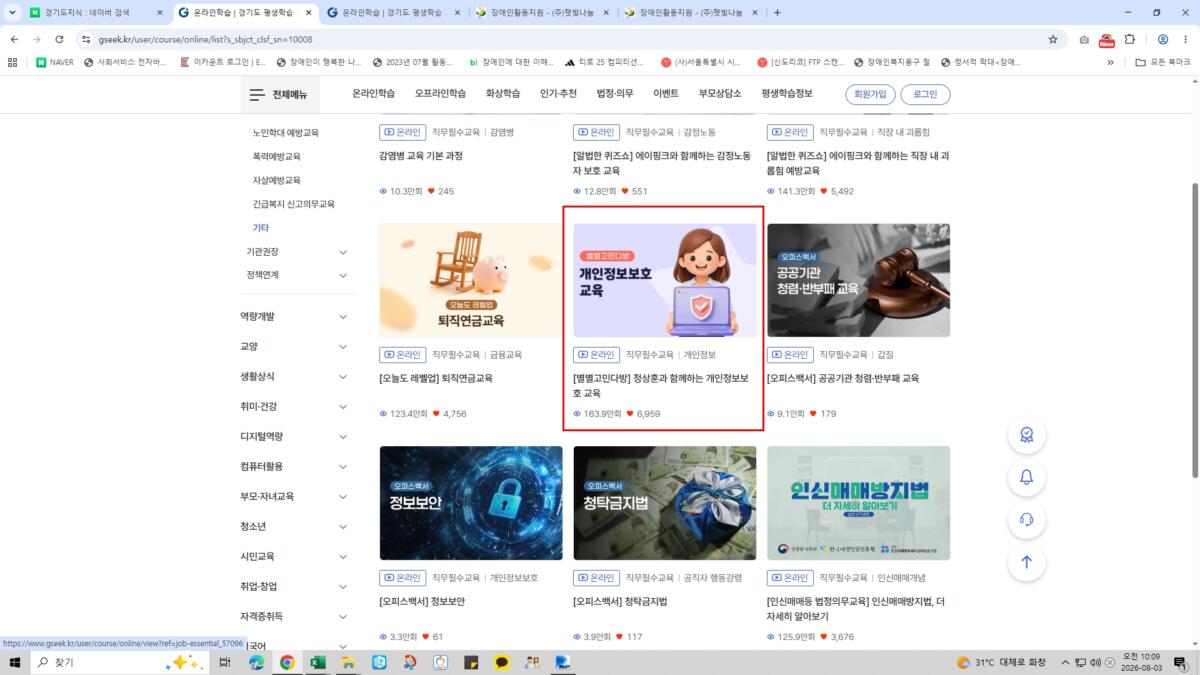Open Excel from the taskbar
1200x675 pixels.
pos(318,662)
